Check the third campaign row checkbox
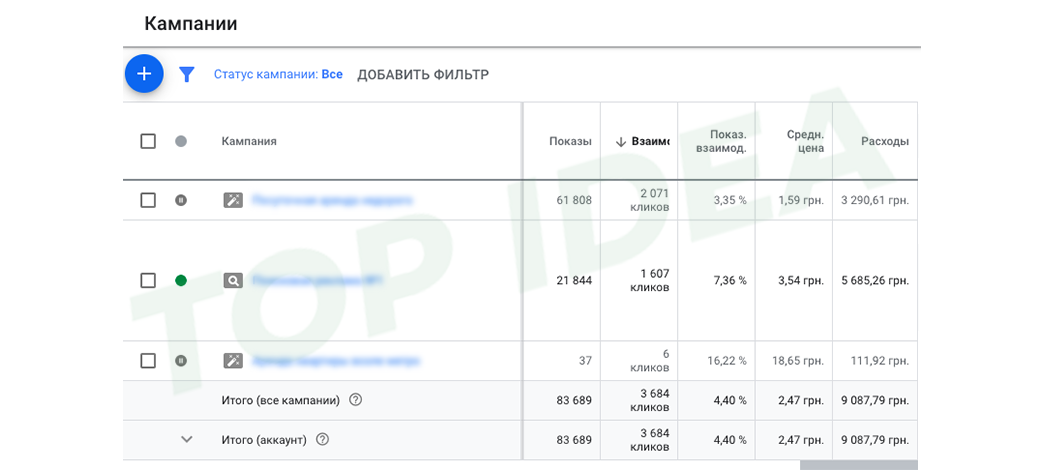 pyautogui.click(x=148, y=360)
